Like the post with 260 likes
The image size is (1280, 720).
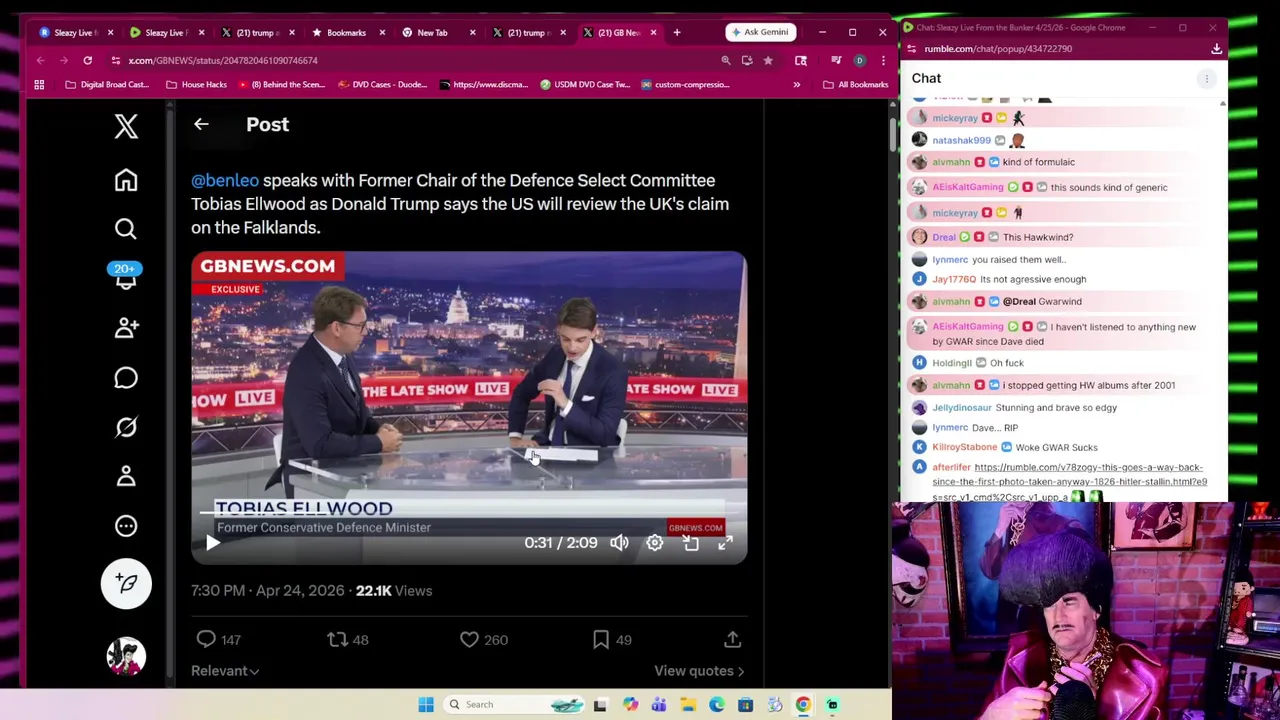tap(483, 640)
